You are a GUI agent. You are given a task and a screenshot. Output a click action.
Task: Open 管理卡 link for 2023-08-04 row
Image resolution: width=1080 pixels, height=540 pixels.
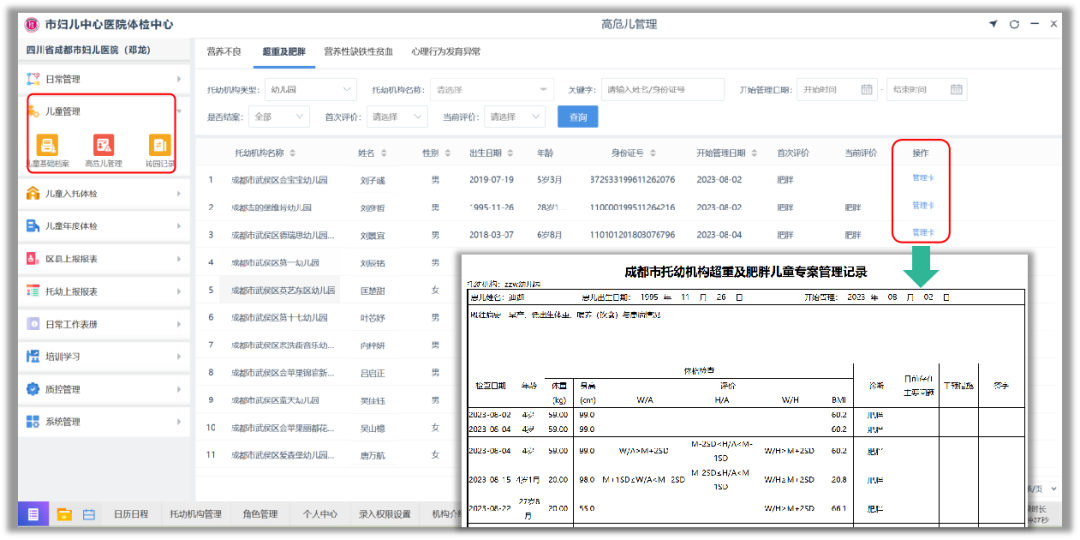pos(922,232)
